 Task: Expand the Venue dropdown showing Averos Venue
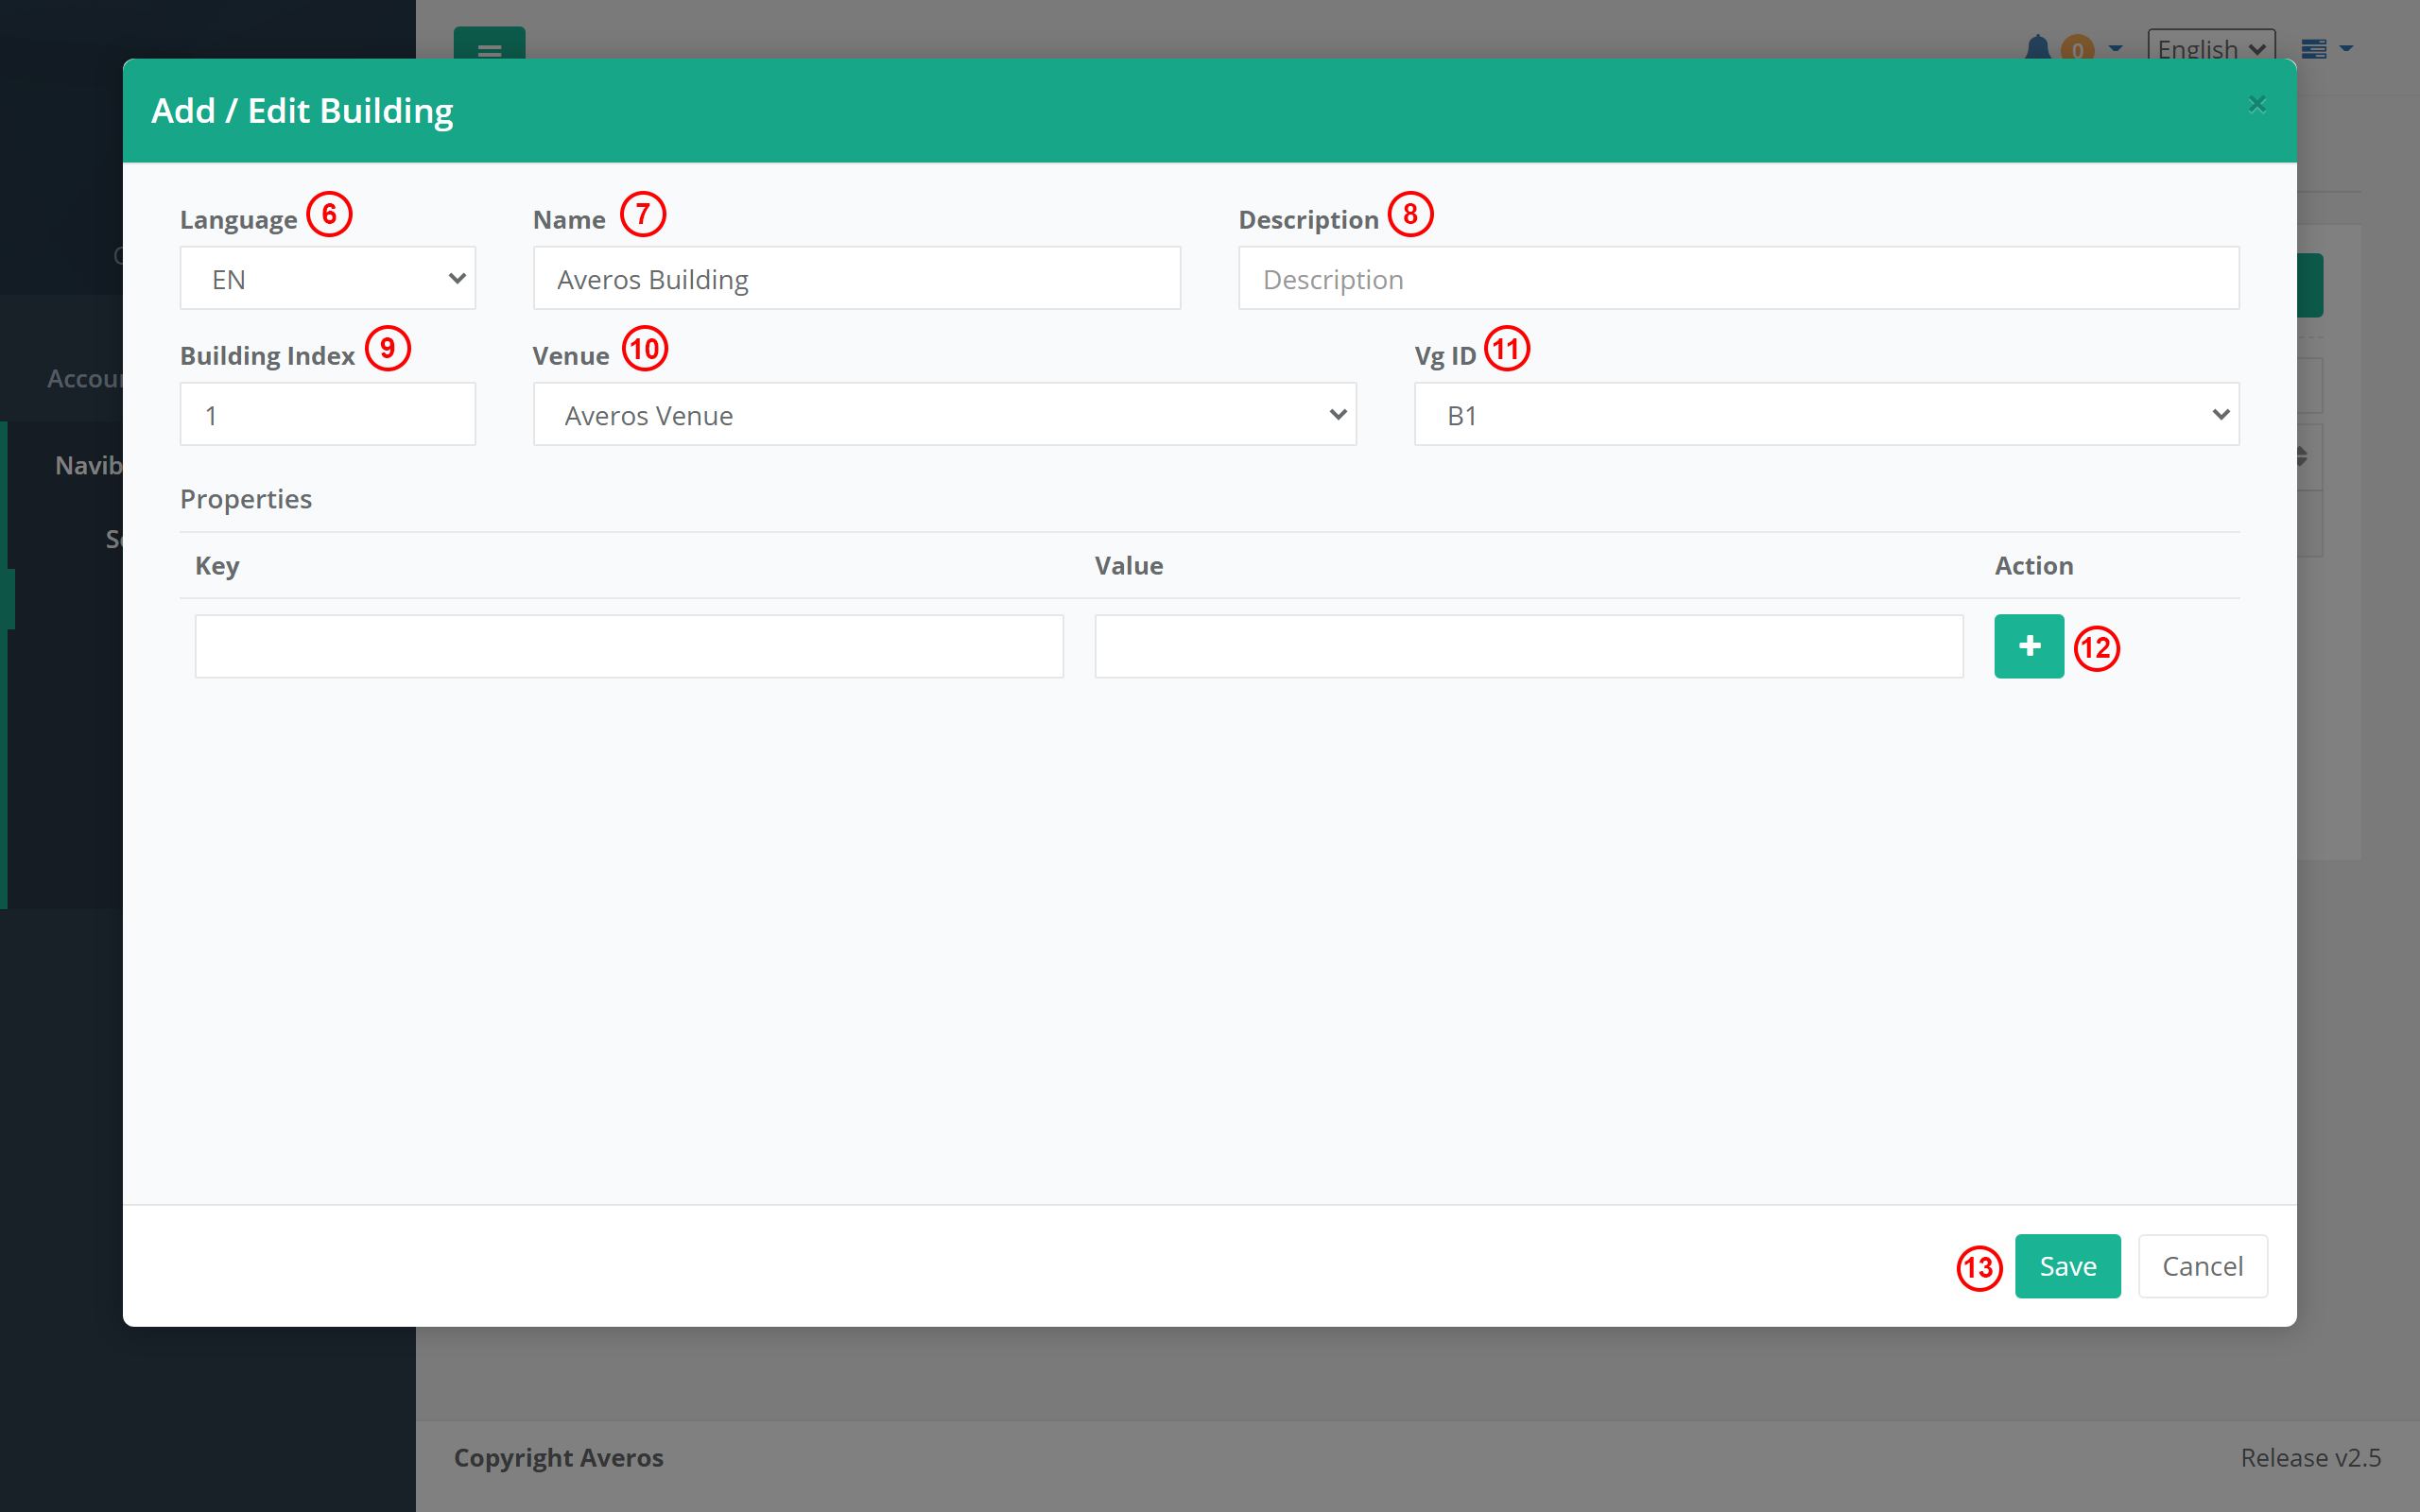click(943, 415)
